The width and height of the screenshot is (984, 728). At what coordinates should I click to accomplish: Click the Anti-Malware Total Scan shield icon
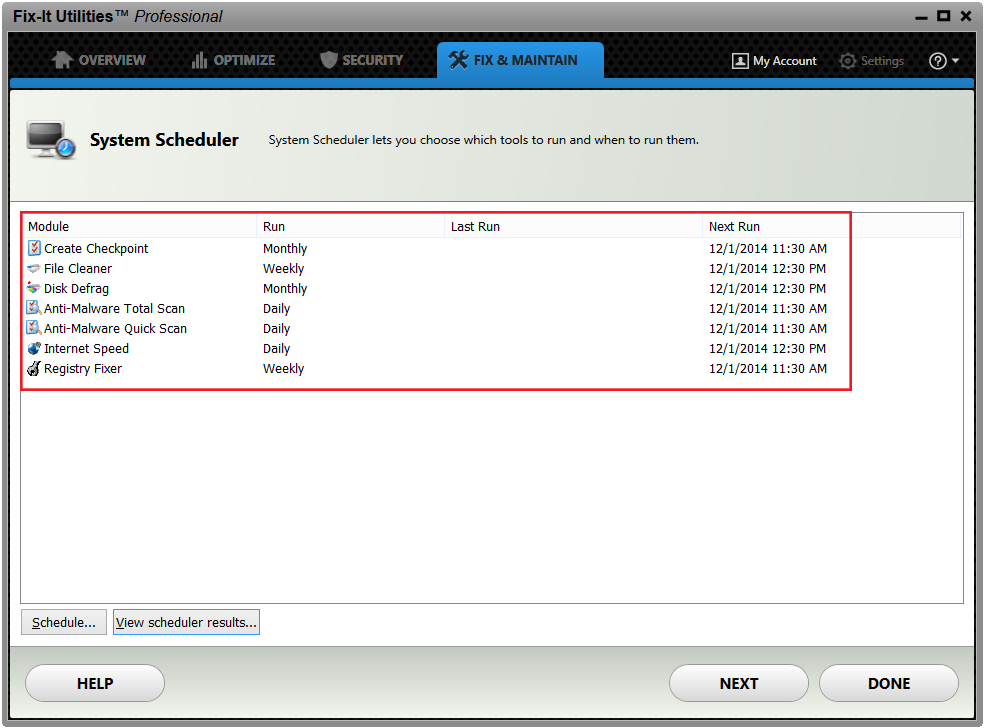[33, 308]
